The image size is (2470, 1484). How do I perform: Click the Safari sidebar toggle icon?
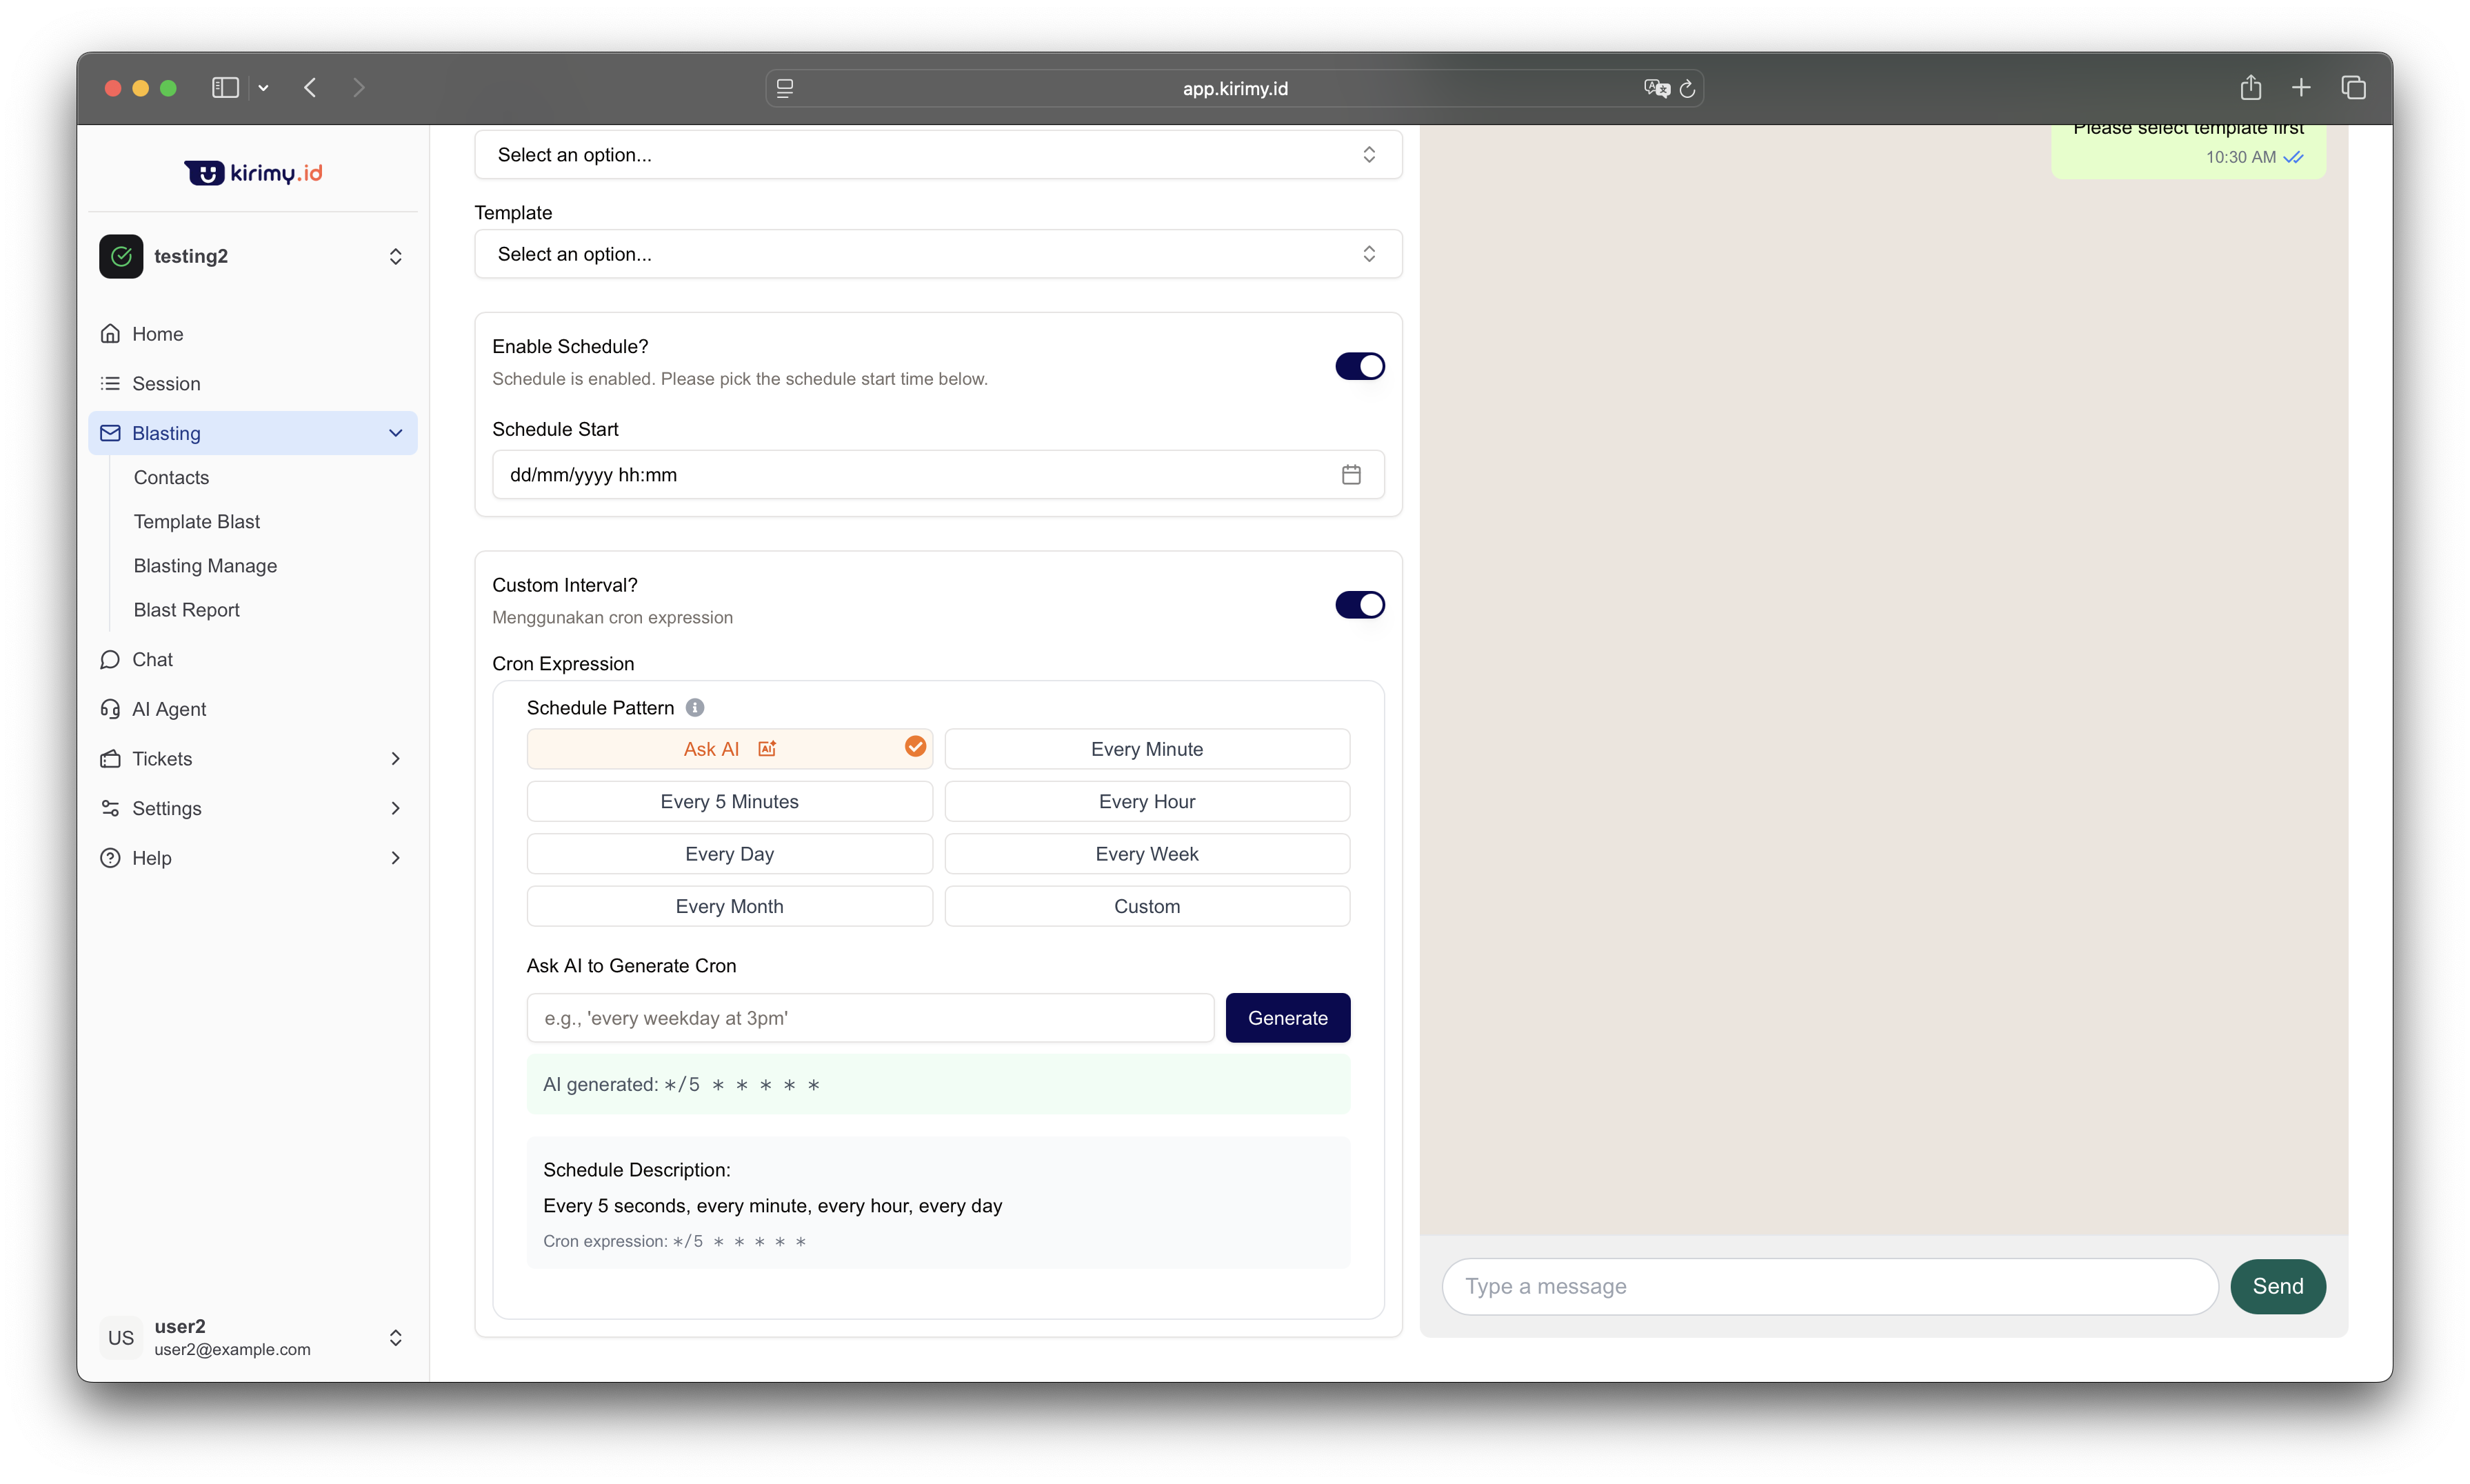coord(225,88)
